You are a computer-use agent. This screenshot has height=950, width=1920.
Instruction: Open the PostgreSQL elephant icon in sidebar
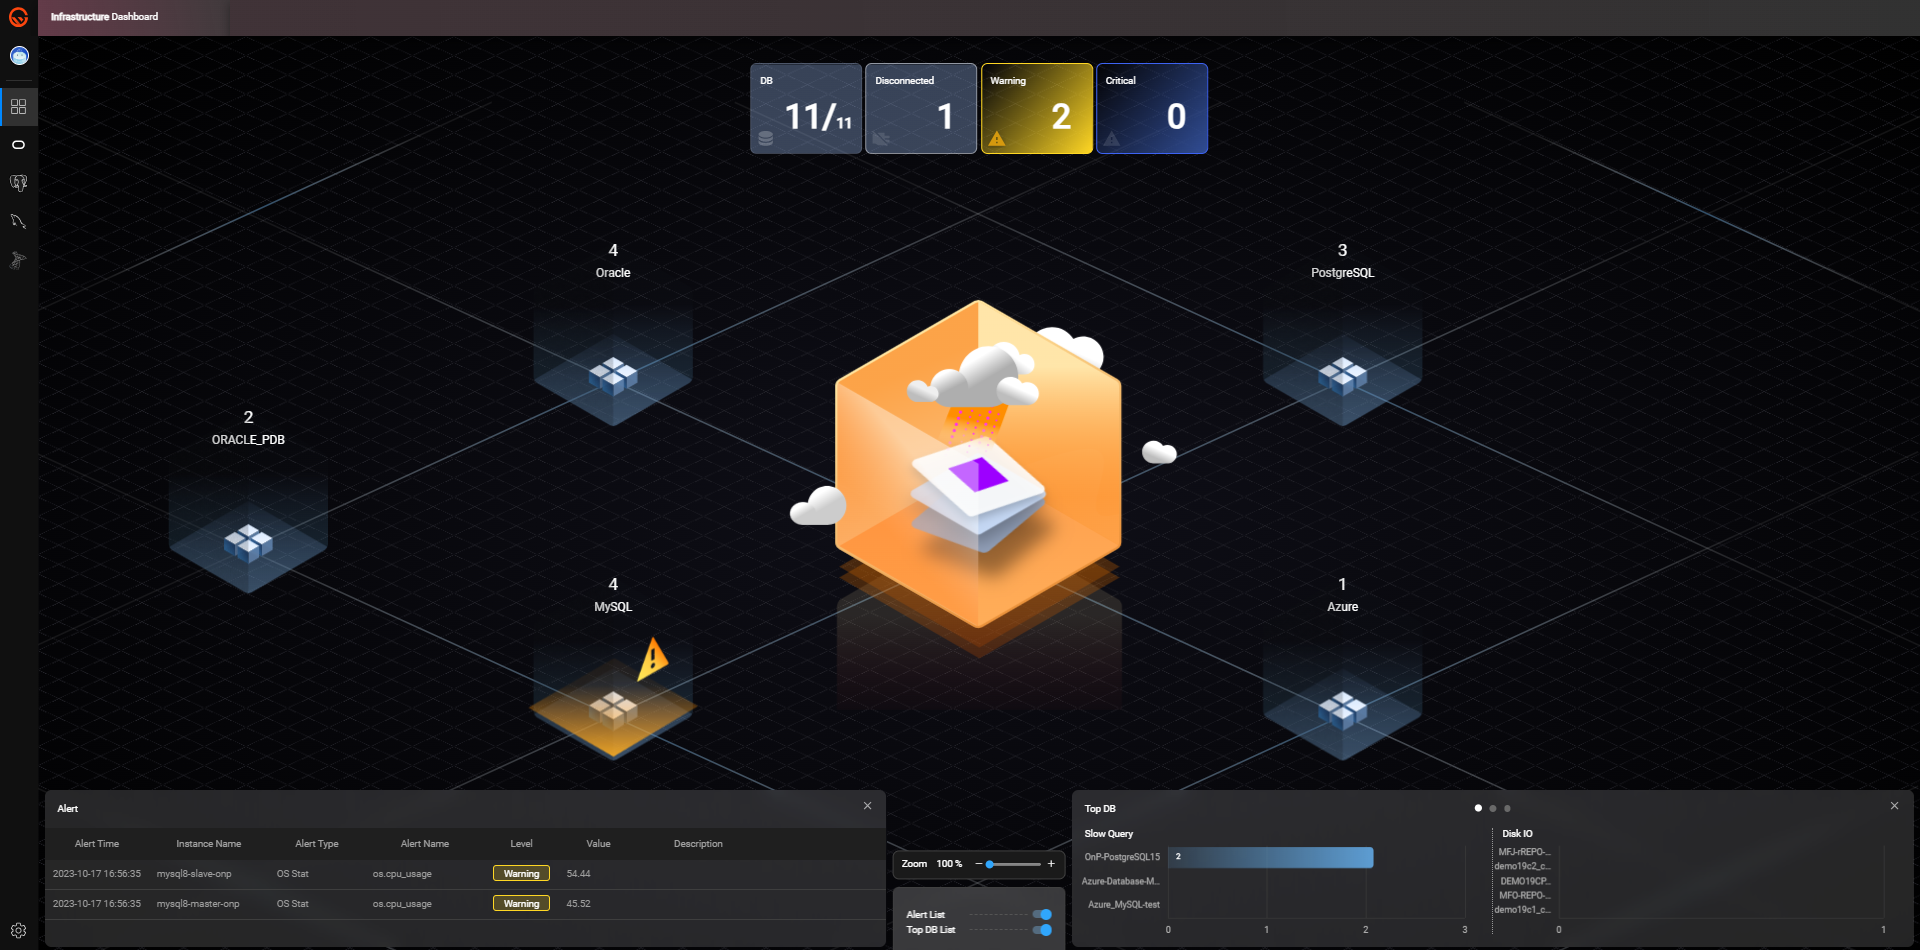(x=18, y=183)
